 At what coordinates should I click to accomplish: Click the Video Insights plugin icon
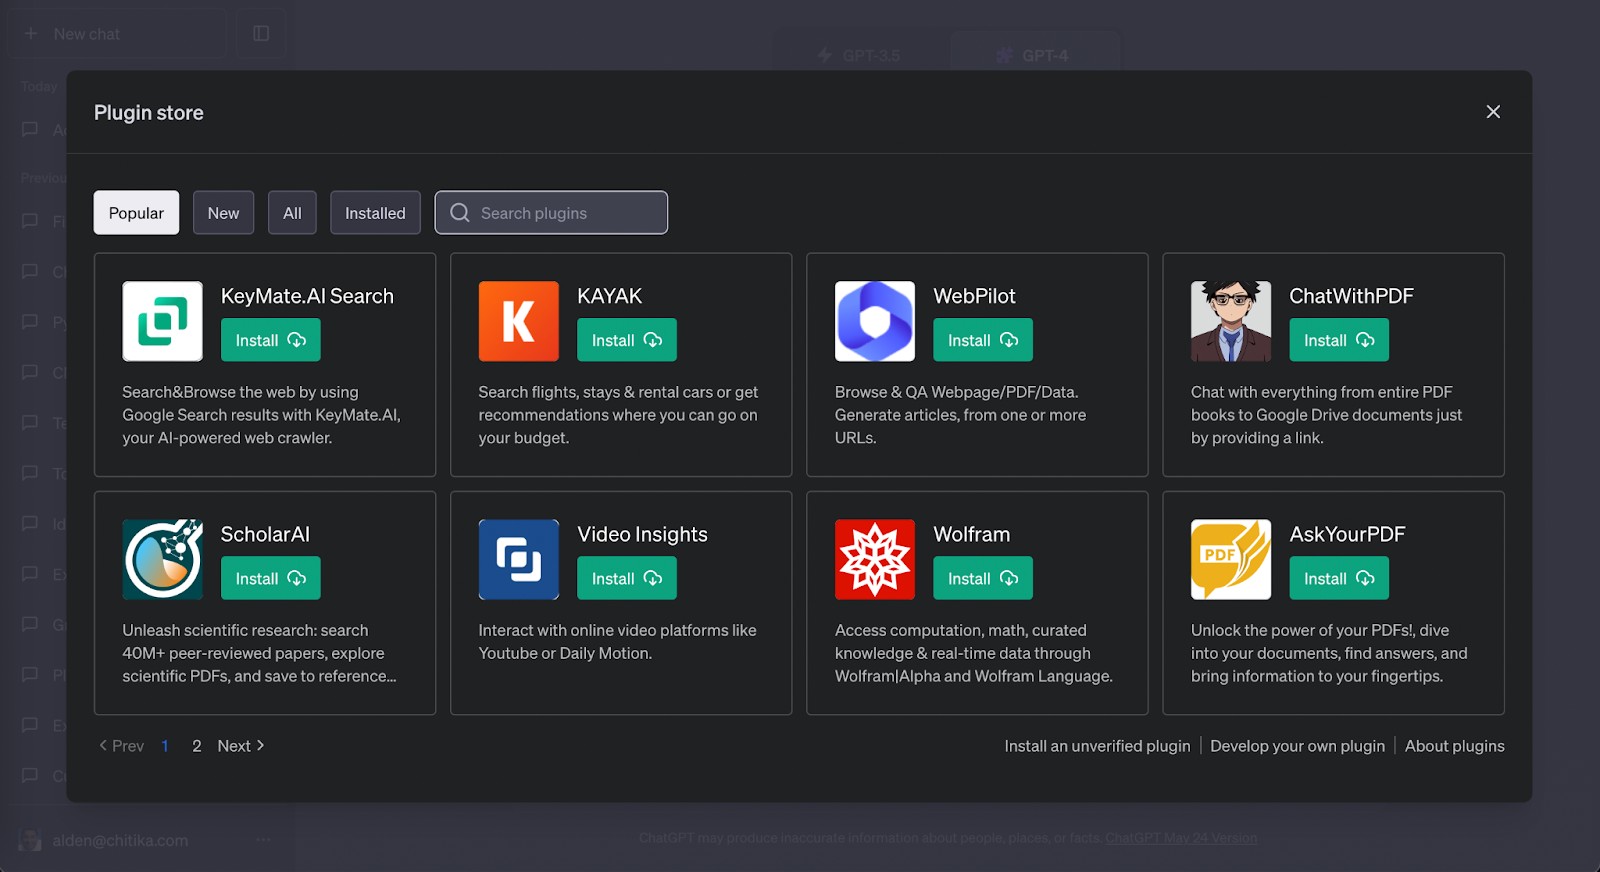518,559
